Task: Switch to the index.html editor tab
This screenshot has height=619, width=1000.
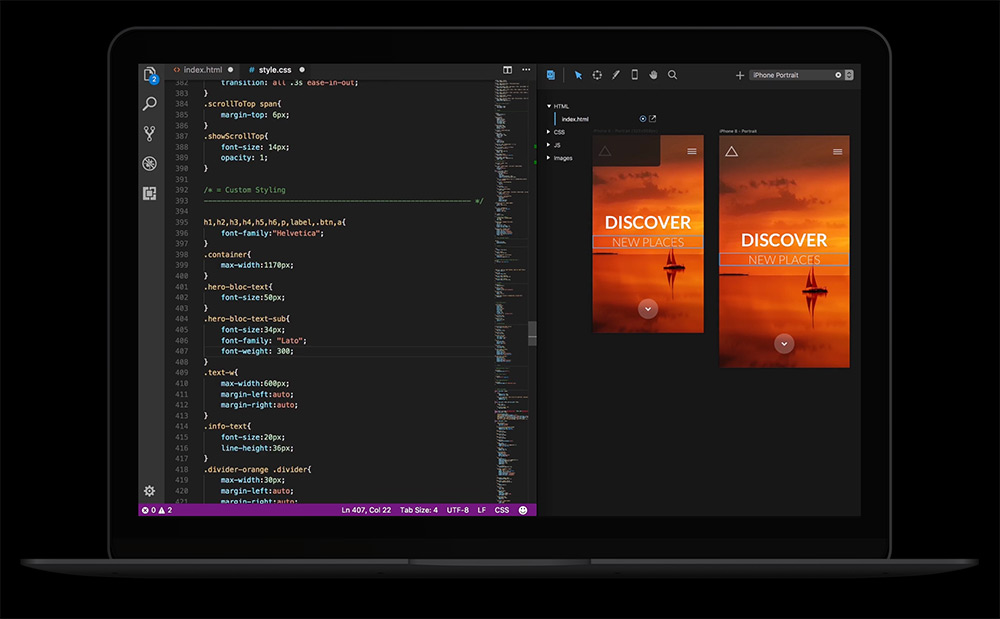Action: point(201,70)
